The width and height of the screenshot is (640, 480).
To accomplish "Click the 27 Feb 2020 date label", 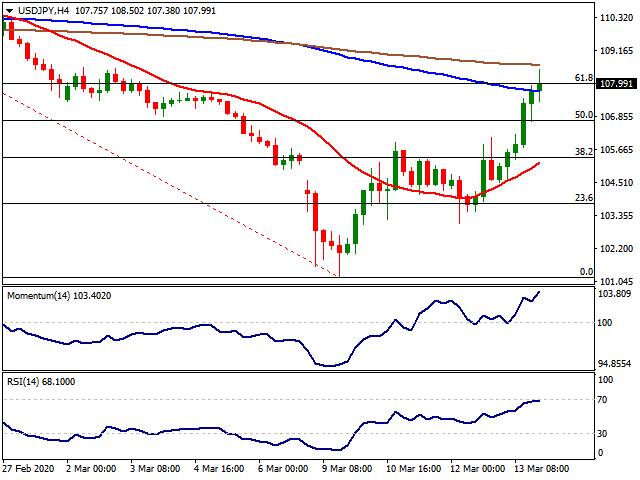I will [28, 468].
